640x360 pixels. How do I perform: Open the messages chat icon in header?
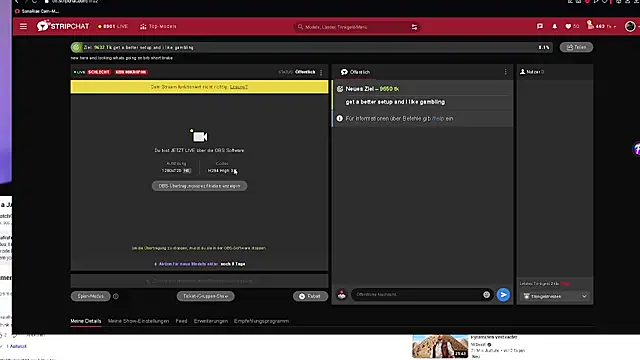point(540,27)
